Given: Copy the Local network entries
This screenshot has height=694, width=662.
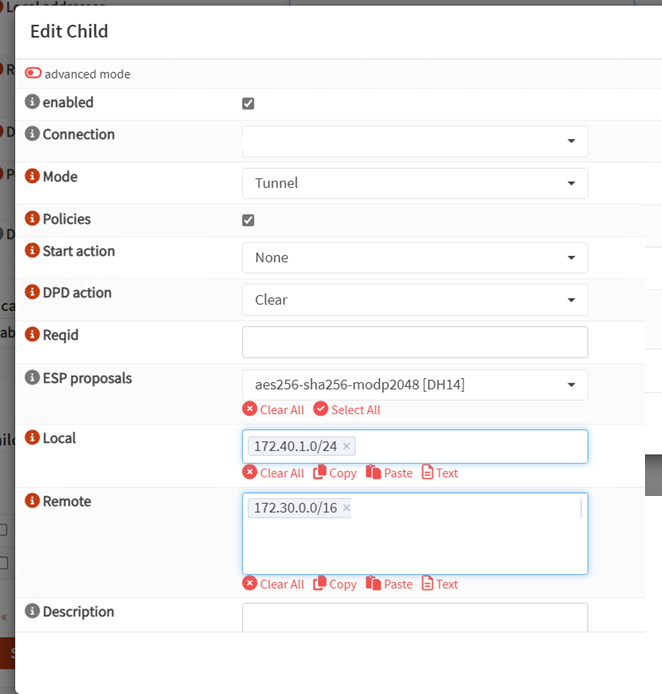Looking at the screenshot, I should point(335,473).
